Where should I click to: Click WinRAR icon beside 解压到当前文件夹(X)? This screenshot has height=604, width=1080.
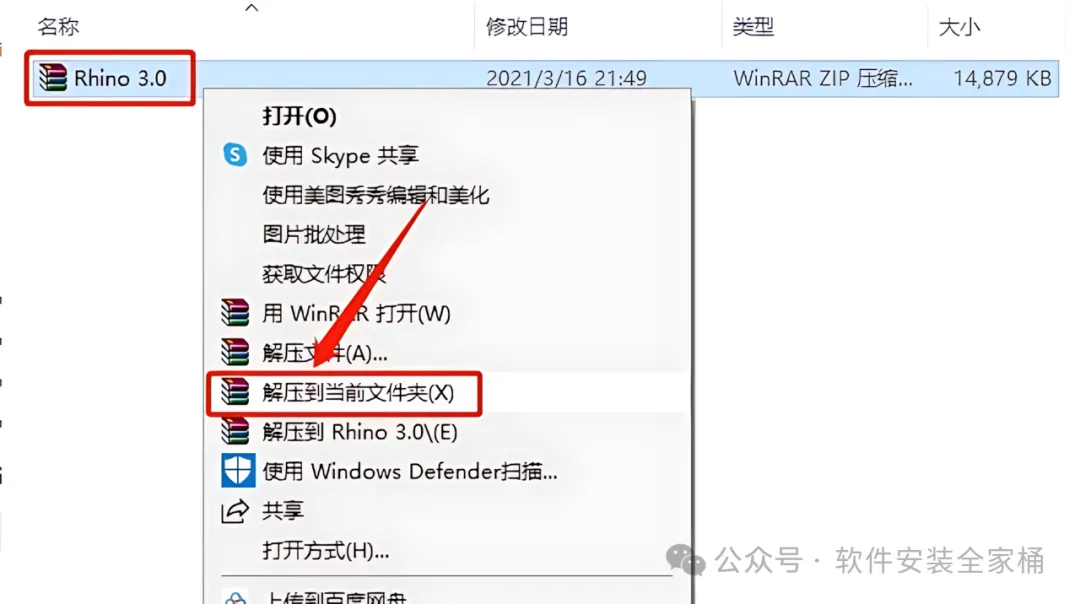(x=235, y=392)
